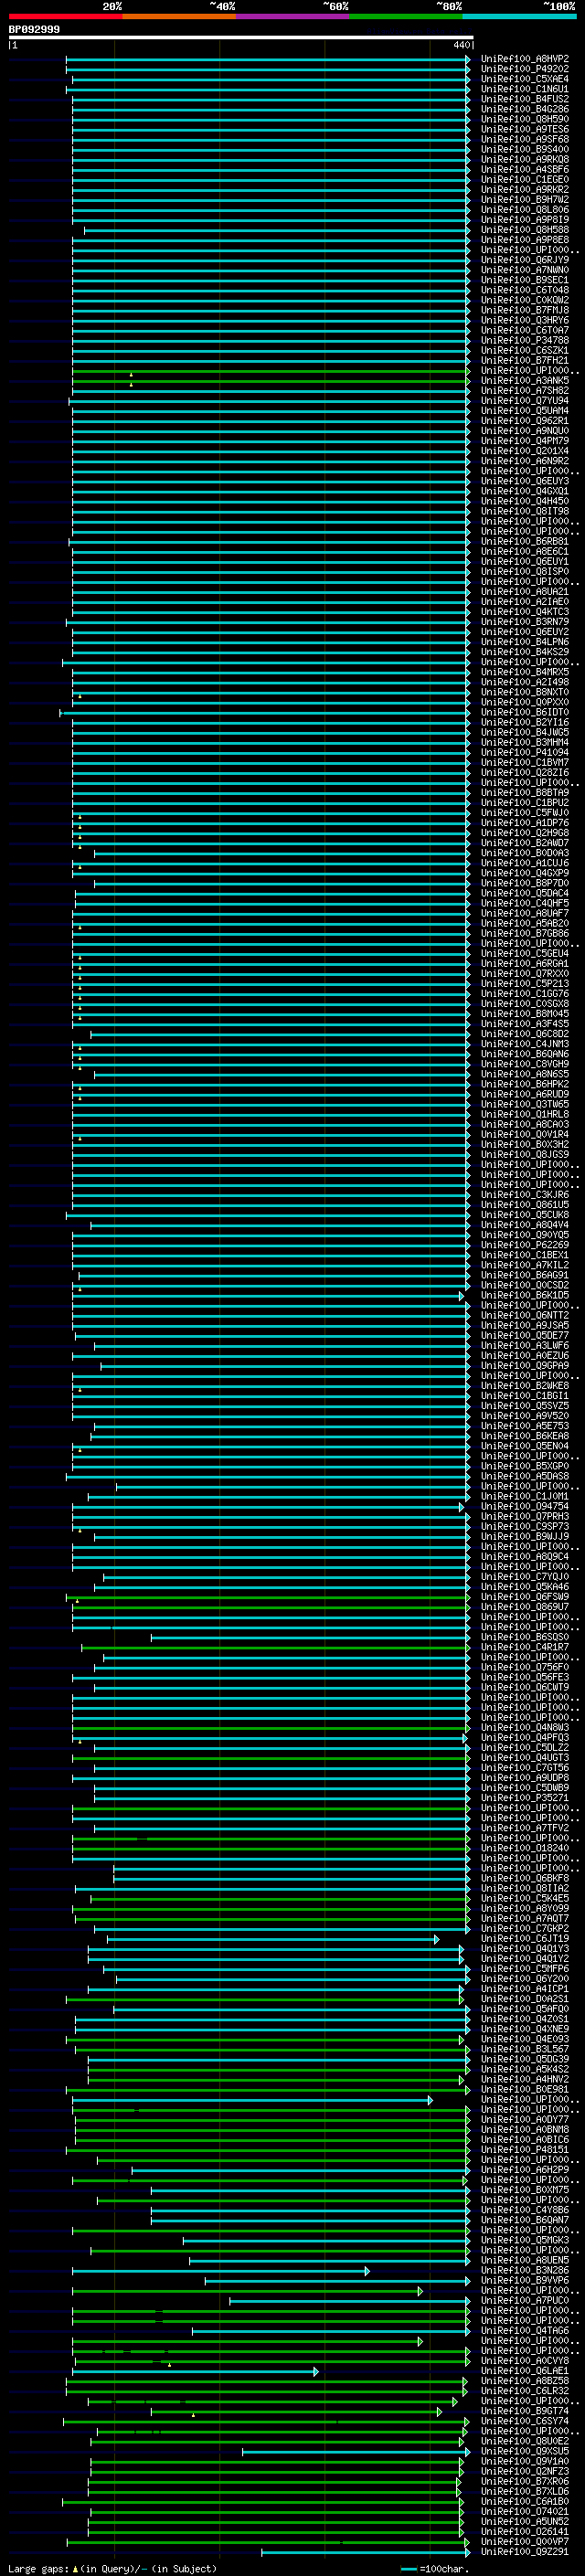
Task: Select the UniRef100_B9GT74 label
Action: point(525,2411)
